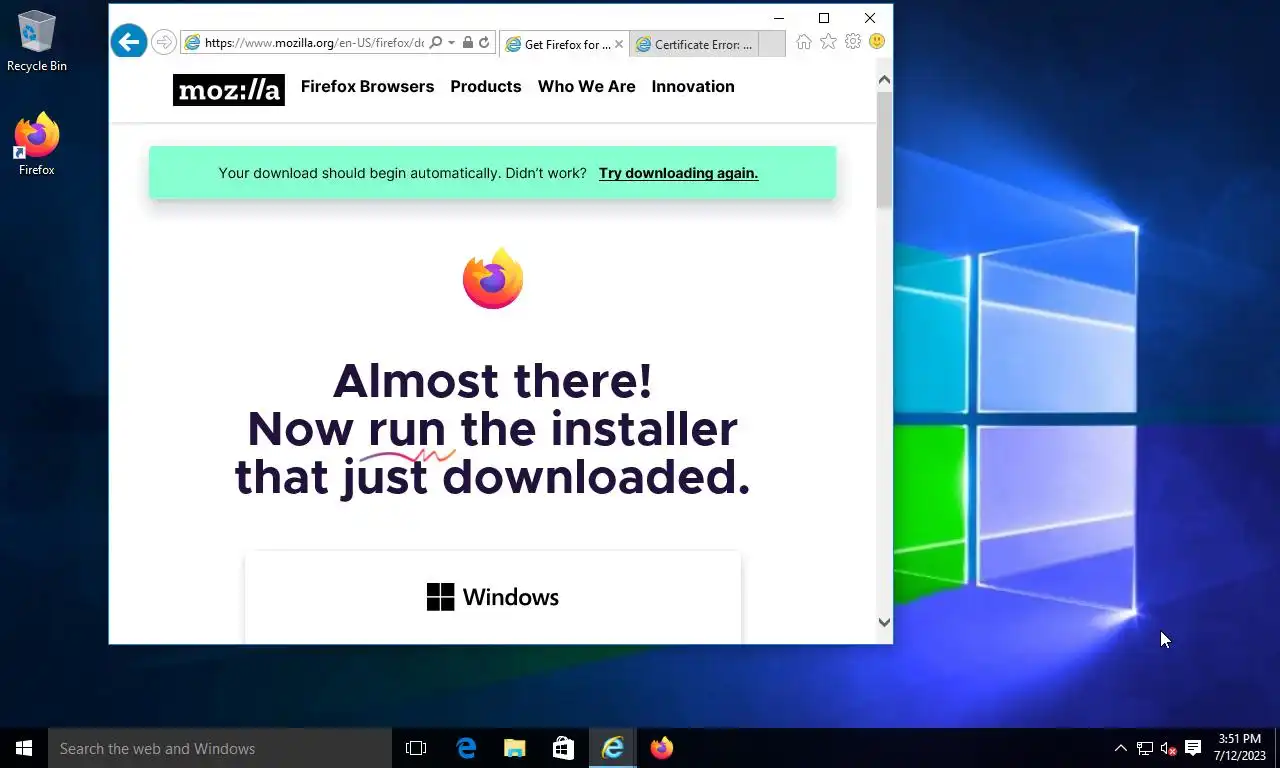Open the Firefox Browsers menu
Image resolution: width=1280 pixels, height=768 pixels.
(367, 86)
